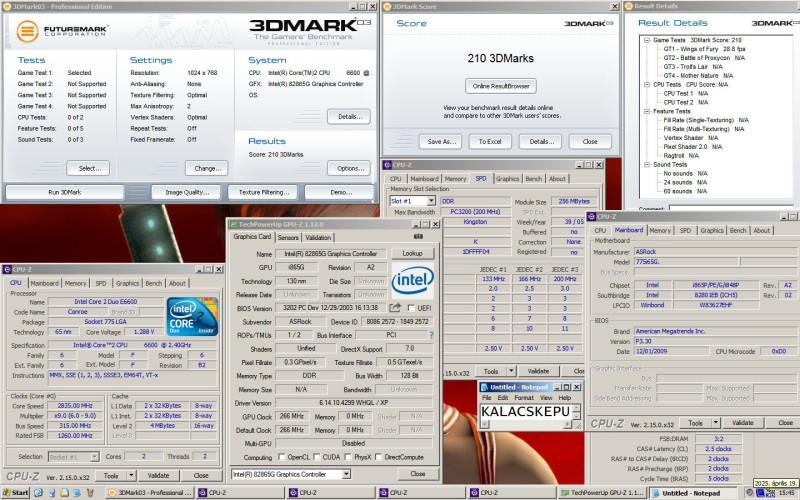Image resolution: width=800 pixels, height=500 pixels.
Task: Toggle the PhysX computing checkbox
Action: (348, 457)
